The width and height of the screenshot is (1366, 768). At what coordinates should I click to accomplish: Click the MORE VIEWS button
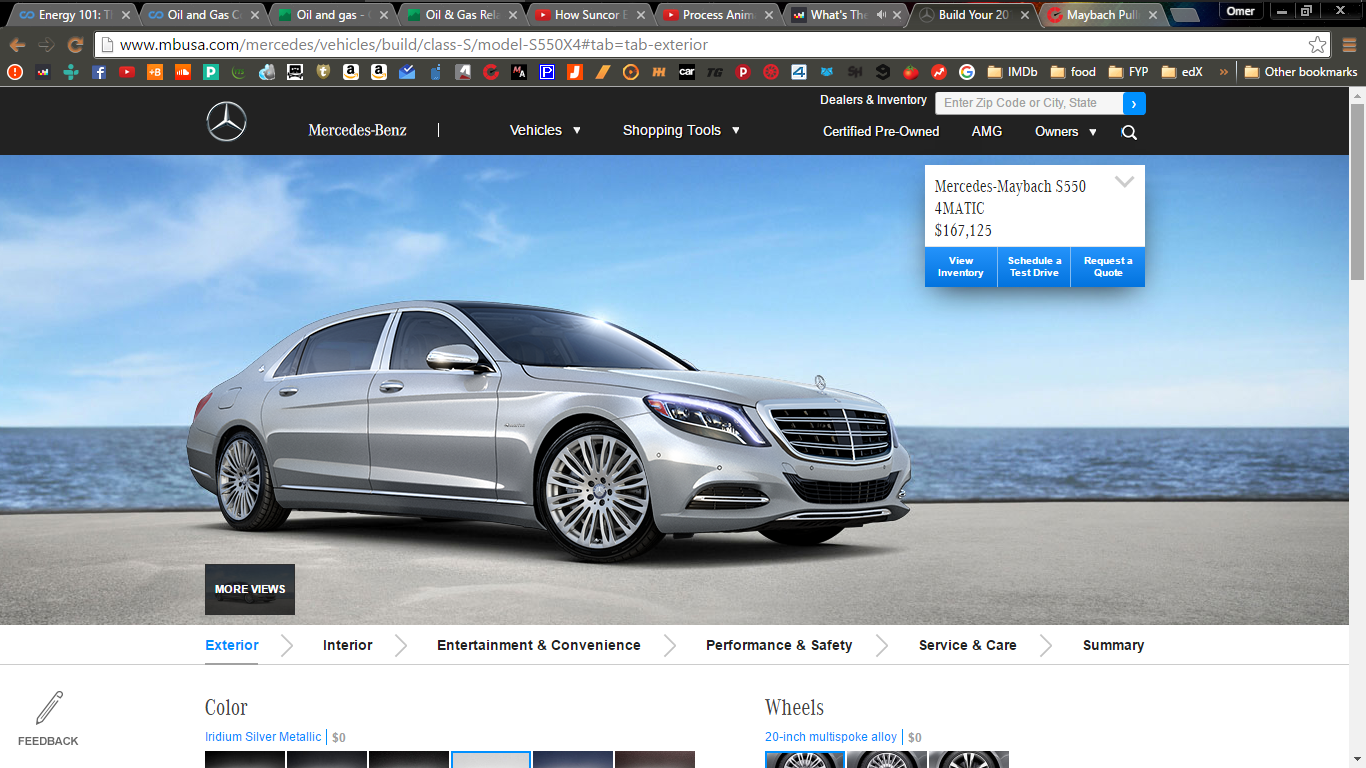click(250, 589)
